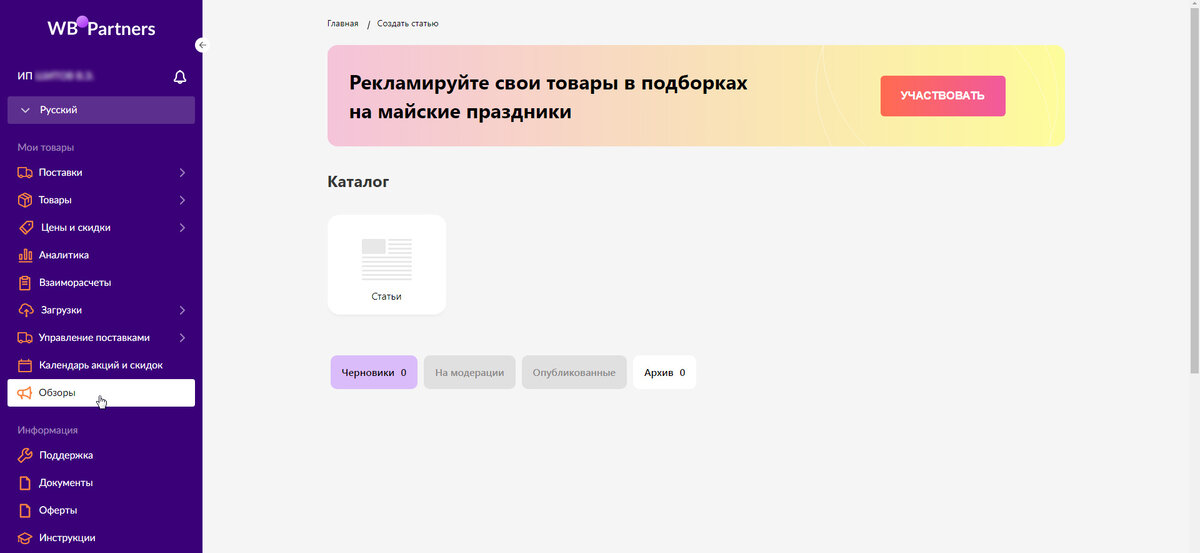Open notifications via the bell icon
The height and width of the screenshot is (553, 1200).
tap(180, 77)
